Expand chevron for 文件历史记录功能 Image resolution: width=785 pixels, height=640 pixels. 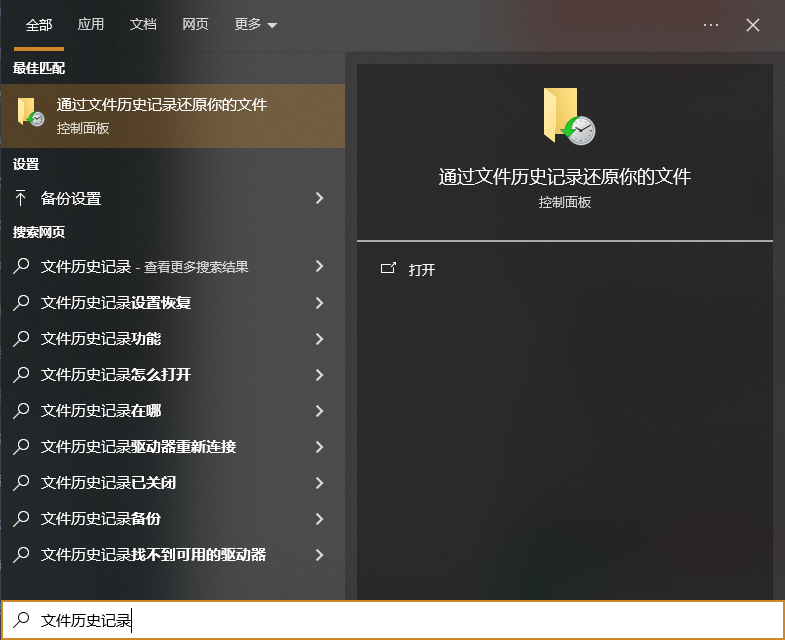319,339
